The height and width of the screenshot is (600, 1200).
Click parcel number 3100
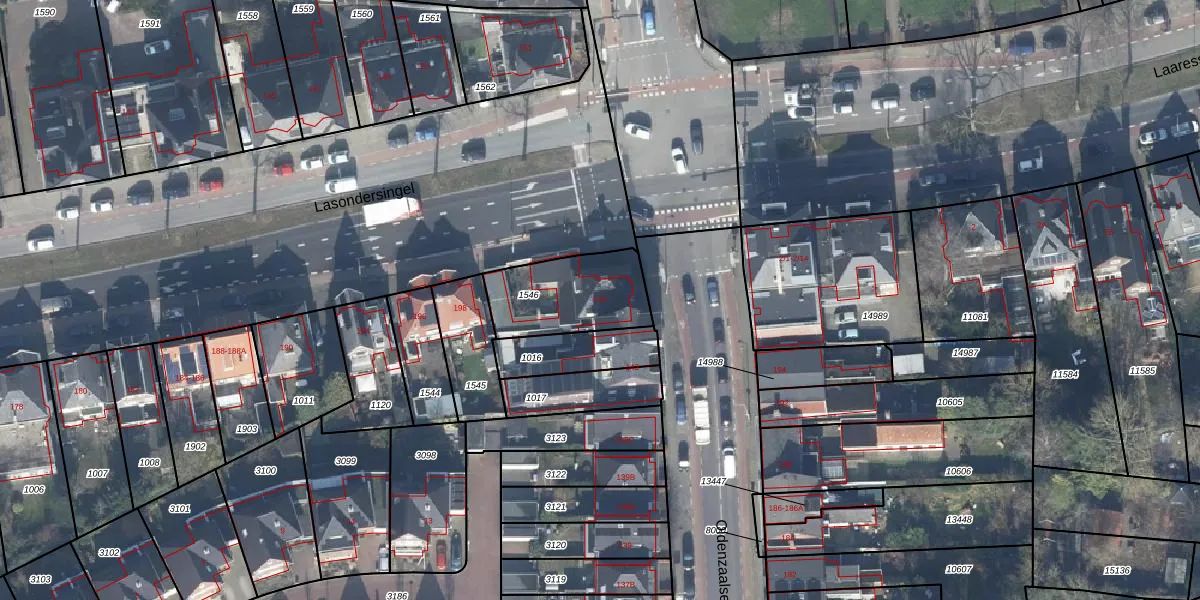[x=265, y=470]
